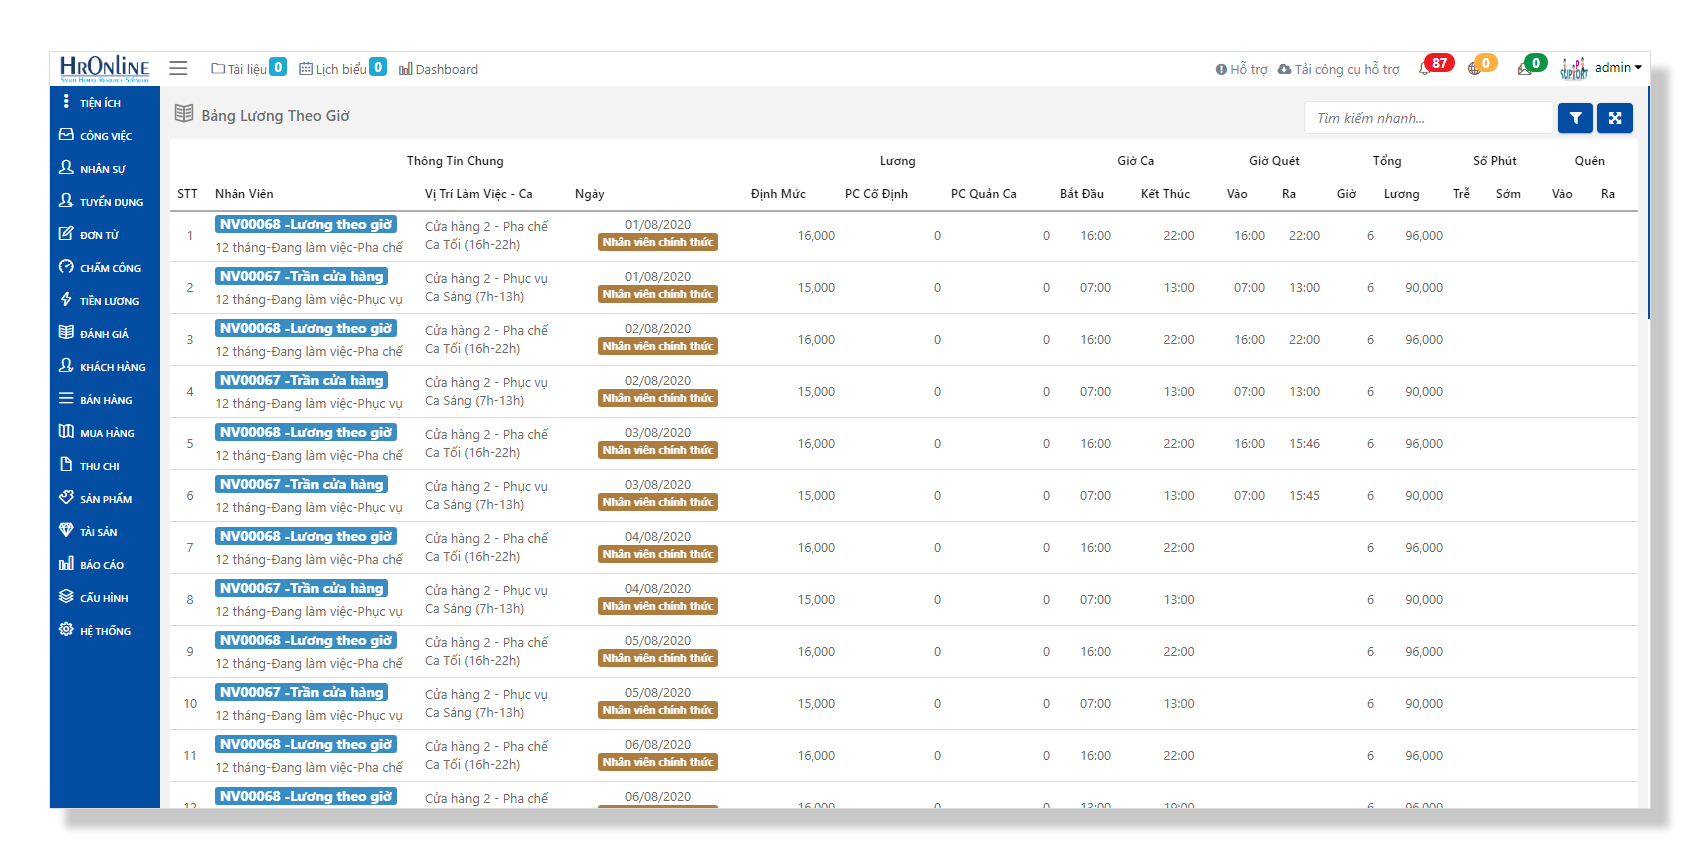
Task: Open employee NV00067 tag in row 4
Action: [x=302, y=380]
